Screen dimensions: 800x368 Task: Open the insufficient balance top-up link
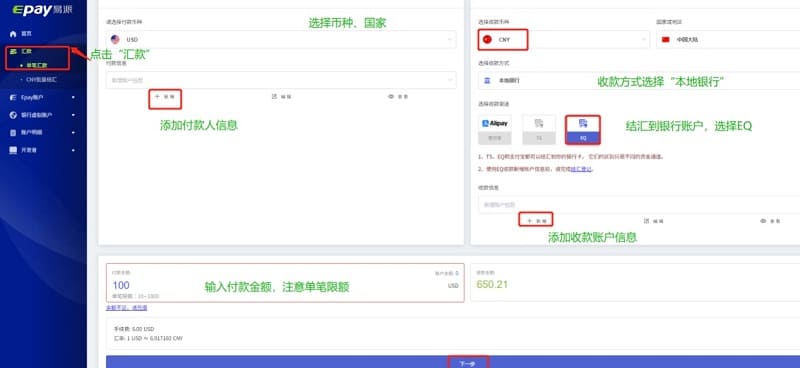pyautogui.click(x=127, y=308)
